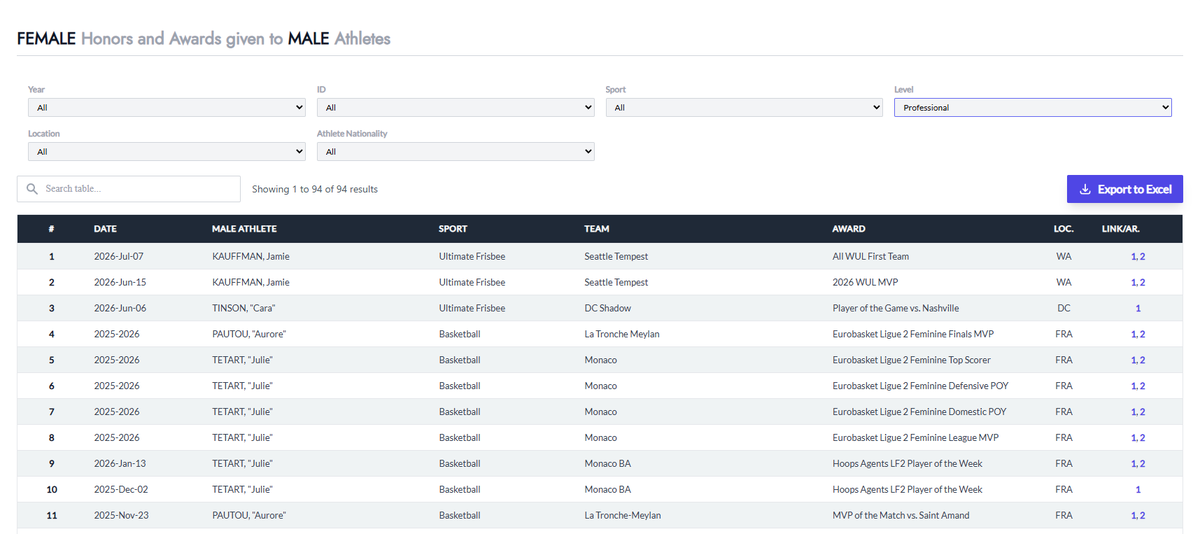
Task: Sort by the AWARD column header
Action: tap(849, 229)
